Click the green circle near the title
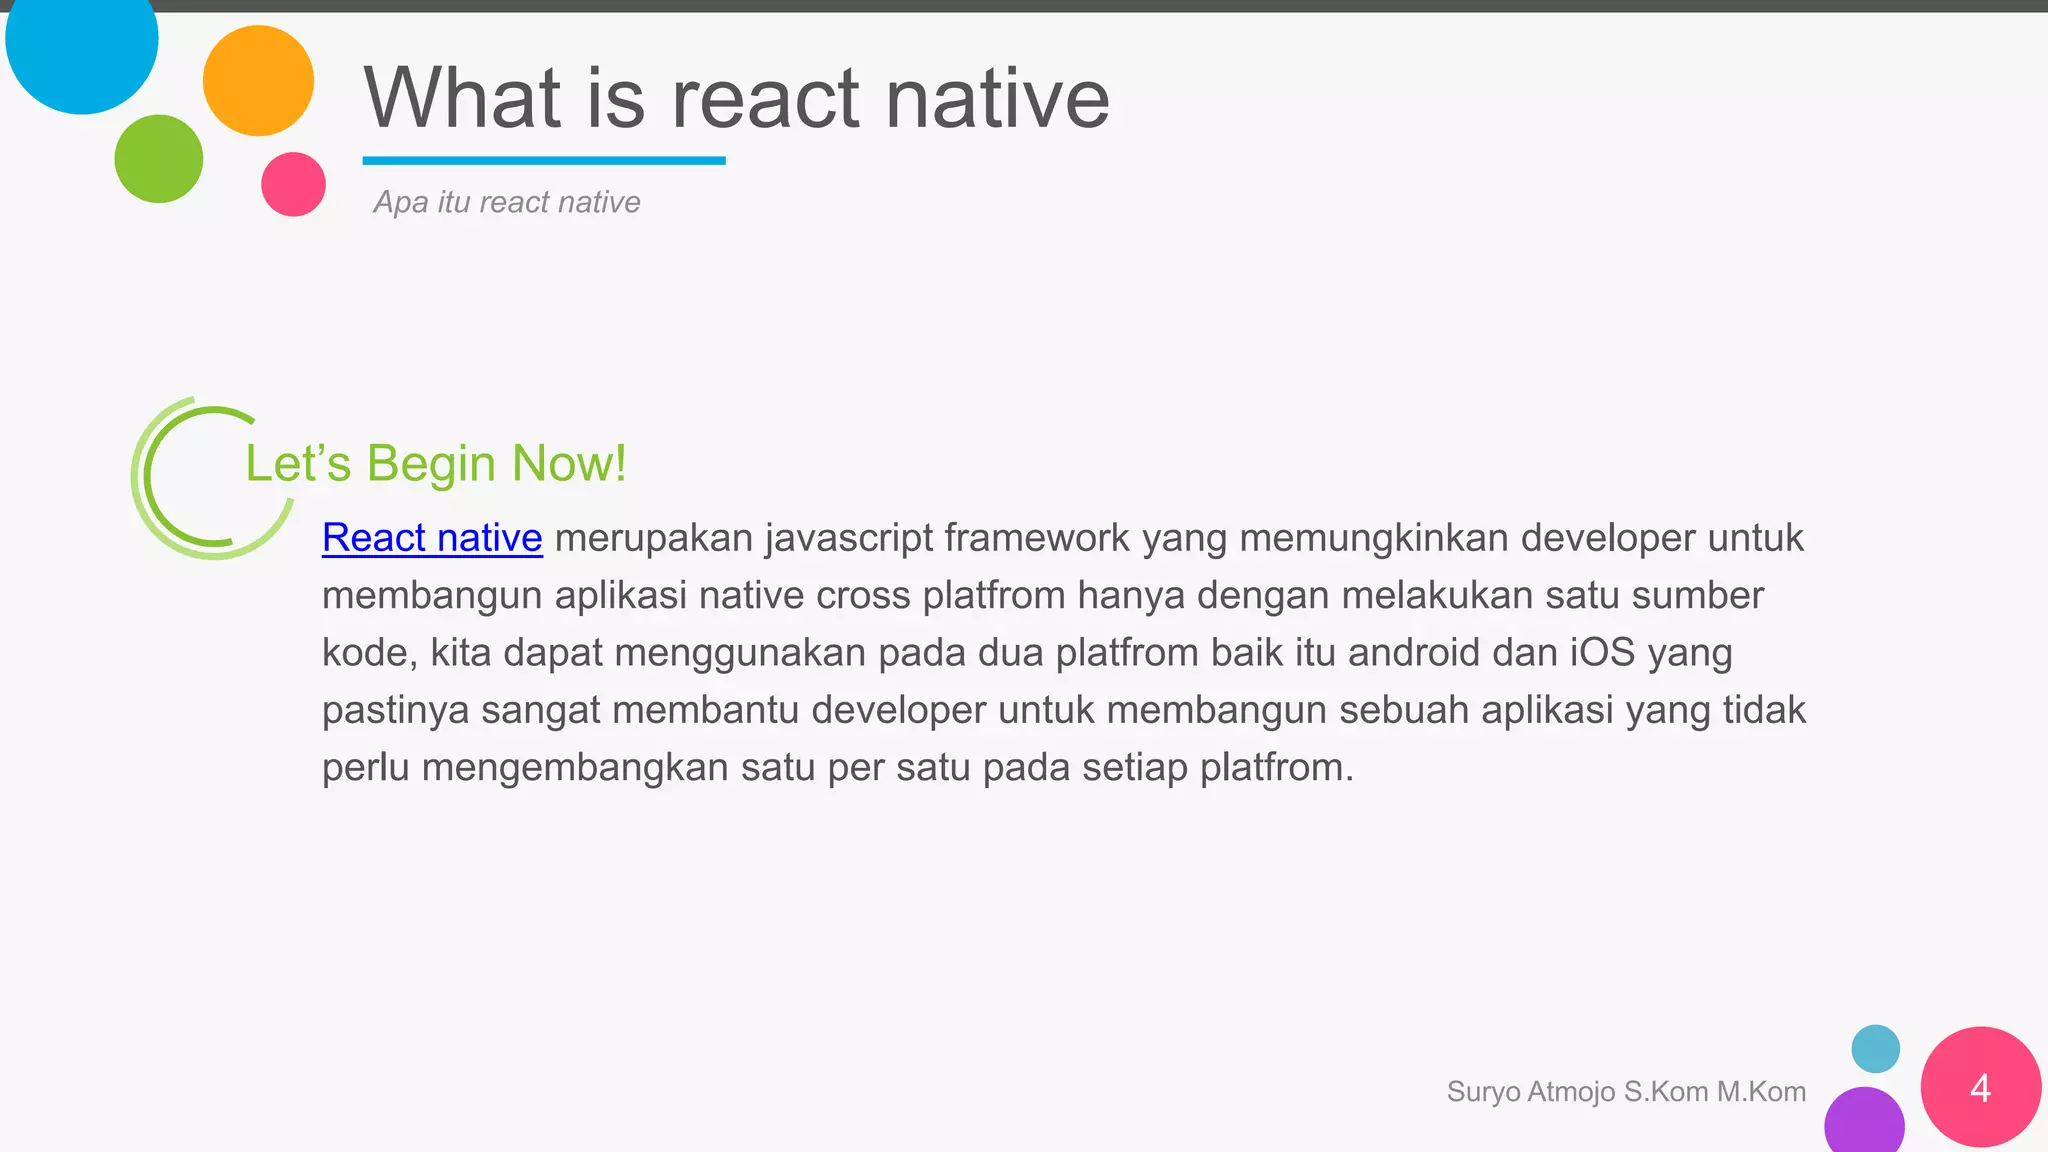 click(159, 159)
